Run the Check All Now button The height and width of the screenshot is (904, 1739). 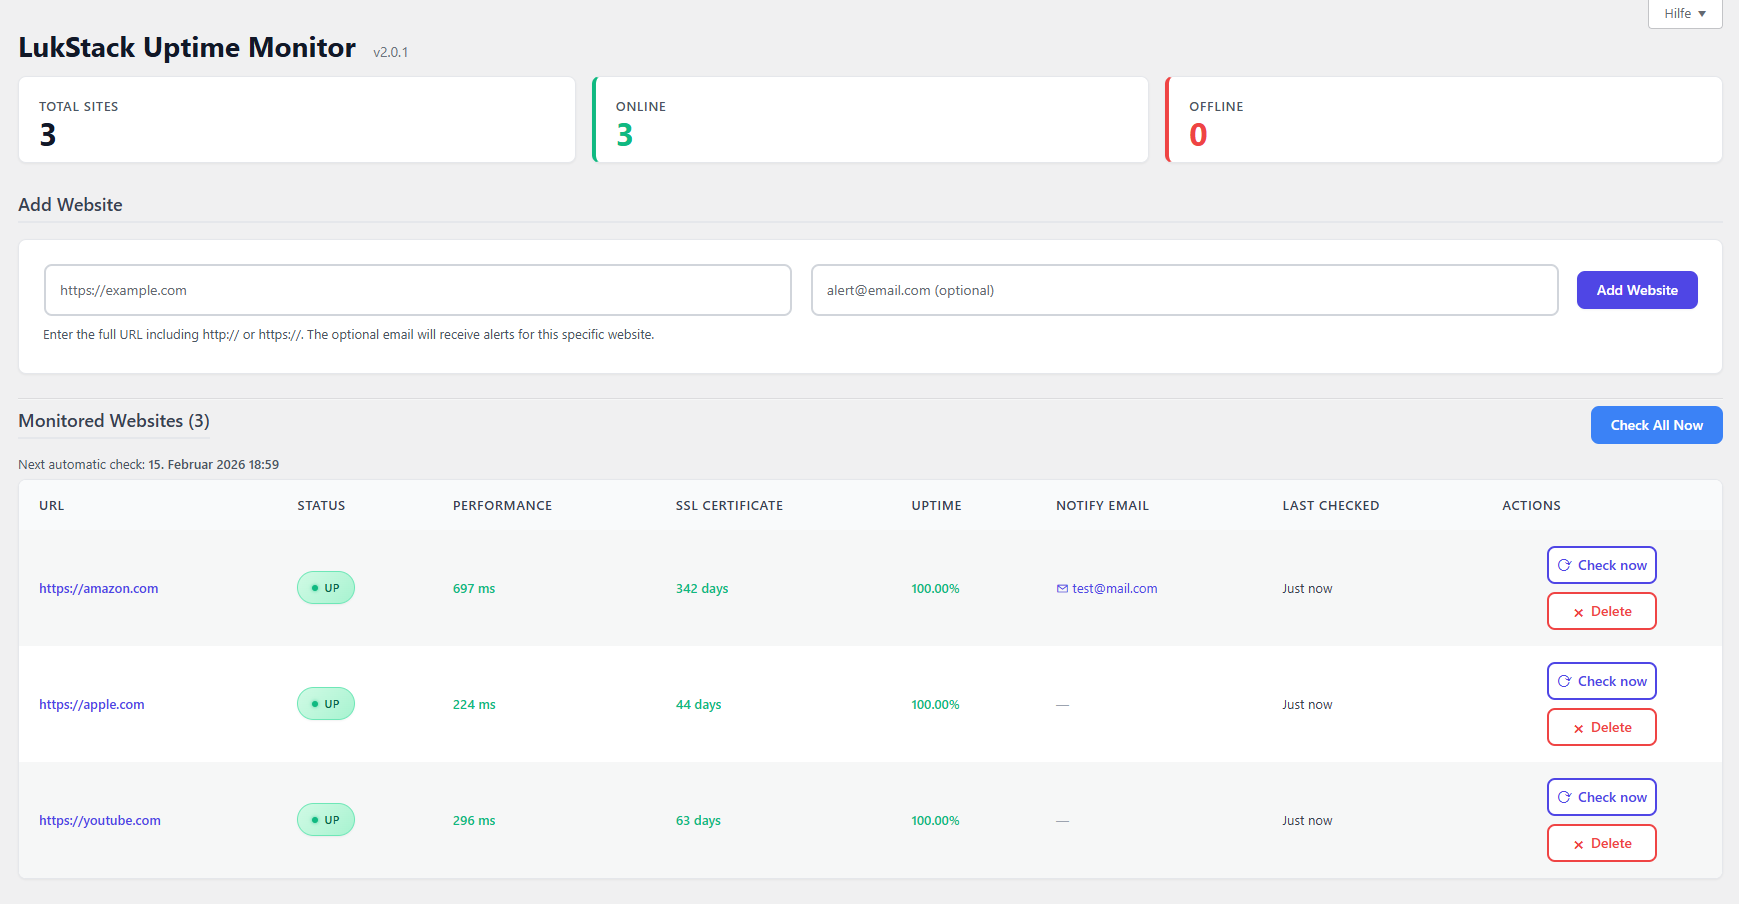(x=1655, y=425)
